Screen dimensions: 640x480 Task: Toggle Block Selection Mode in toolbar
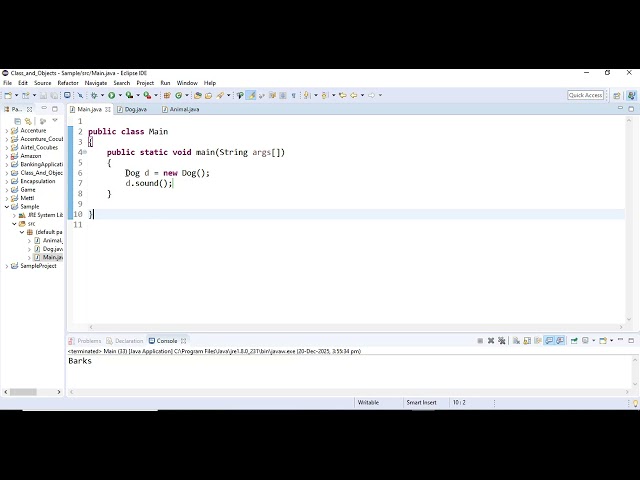coord(282,96)
